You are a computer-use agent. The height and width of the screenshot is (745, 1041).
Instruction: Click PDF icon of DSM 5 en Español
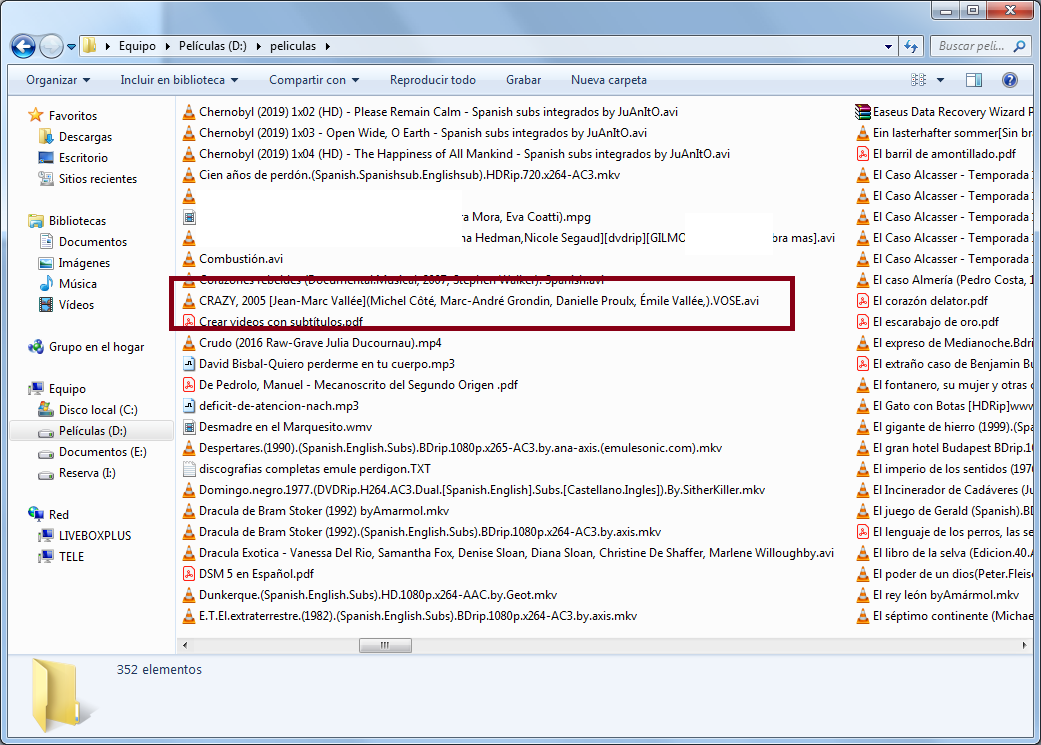tap(189, 574)
